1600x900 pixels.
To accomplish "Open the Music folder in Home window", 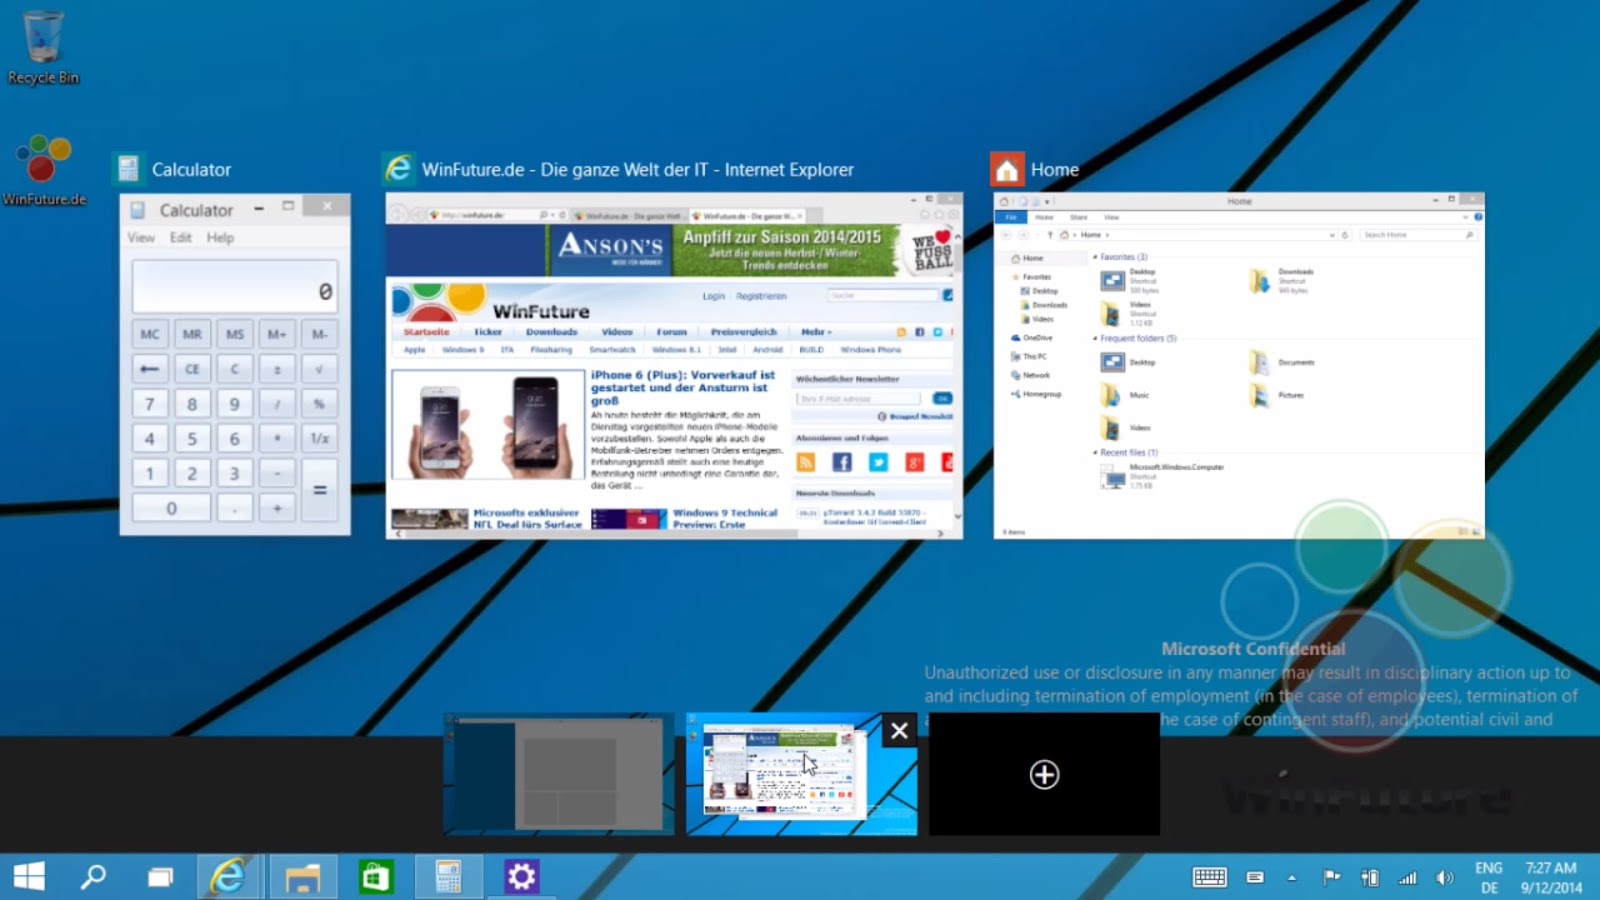I will click(1126, 395).
